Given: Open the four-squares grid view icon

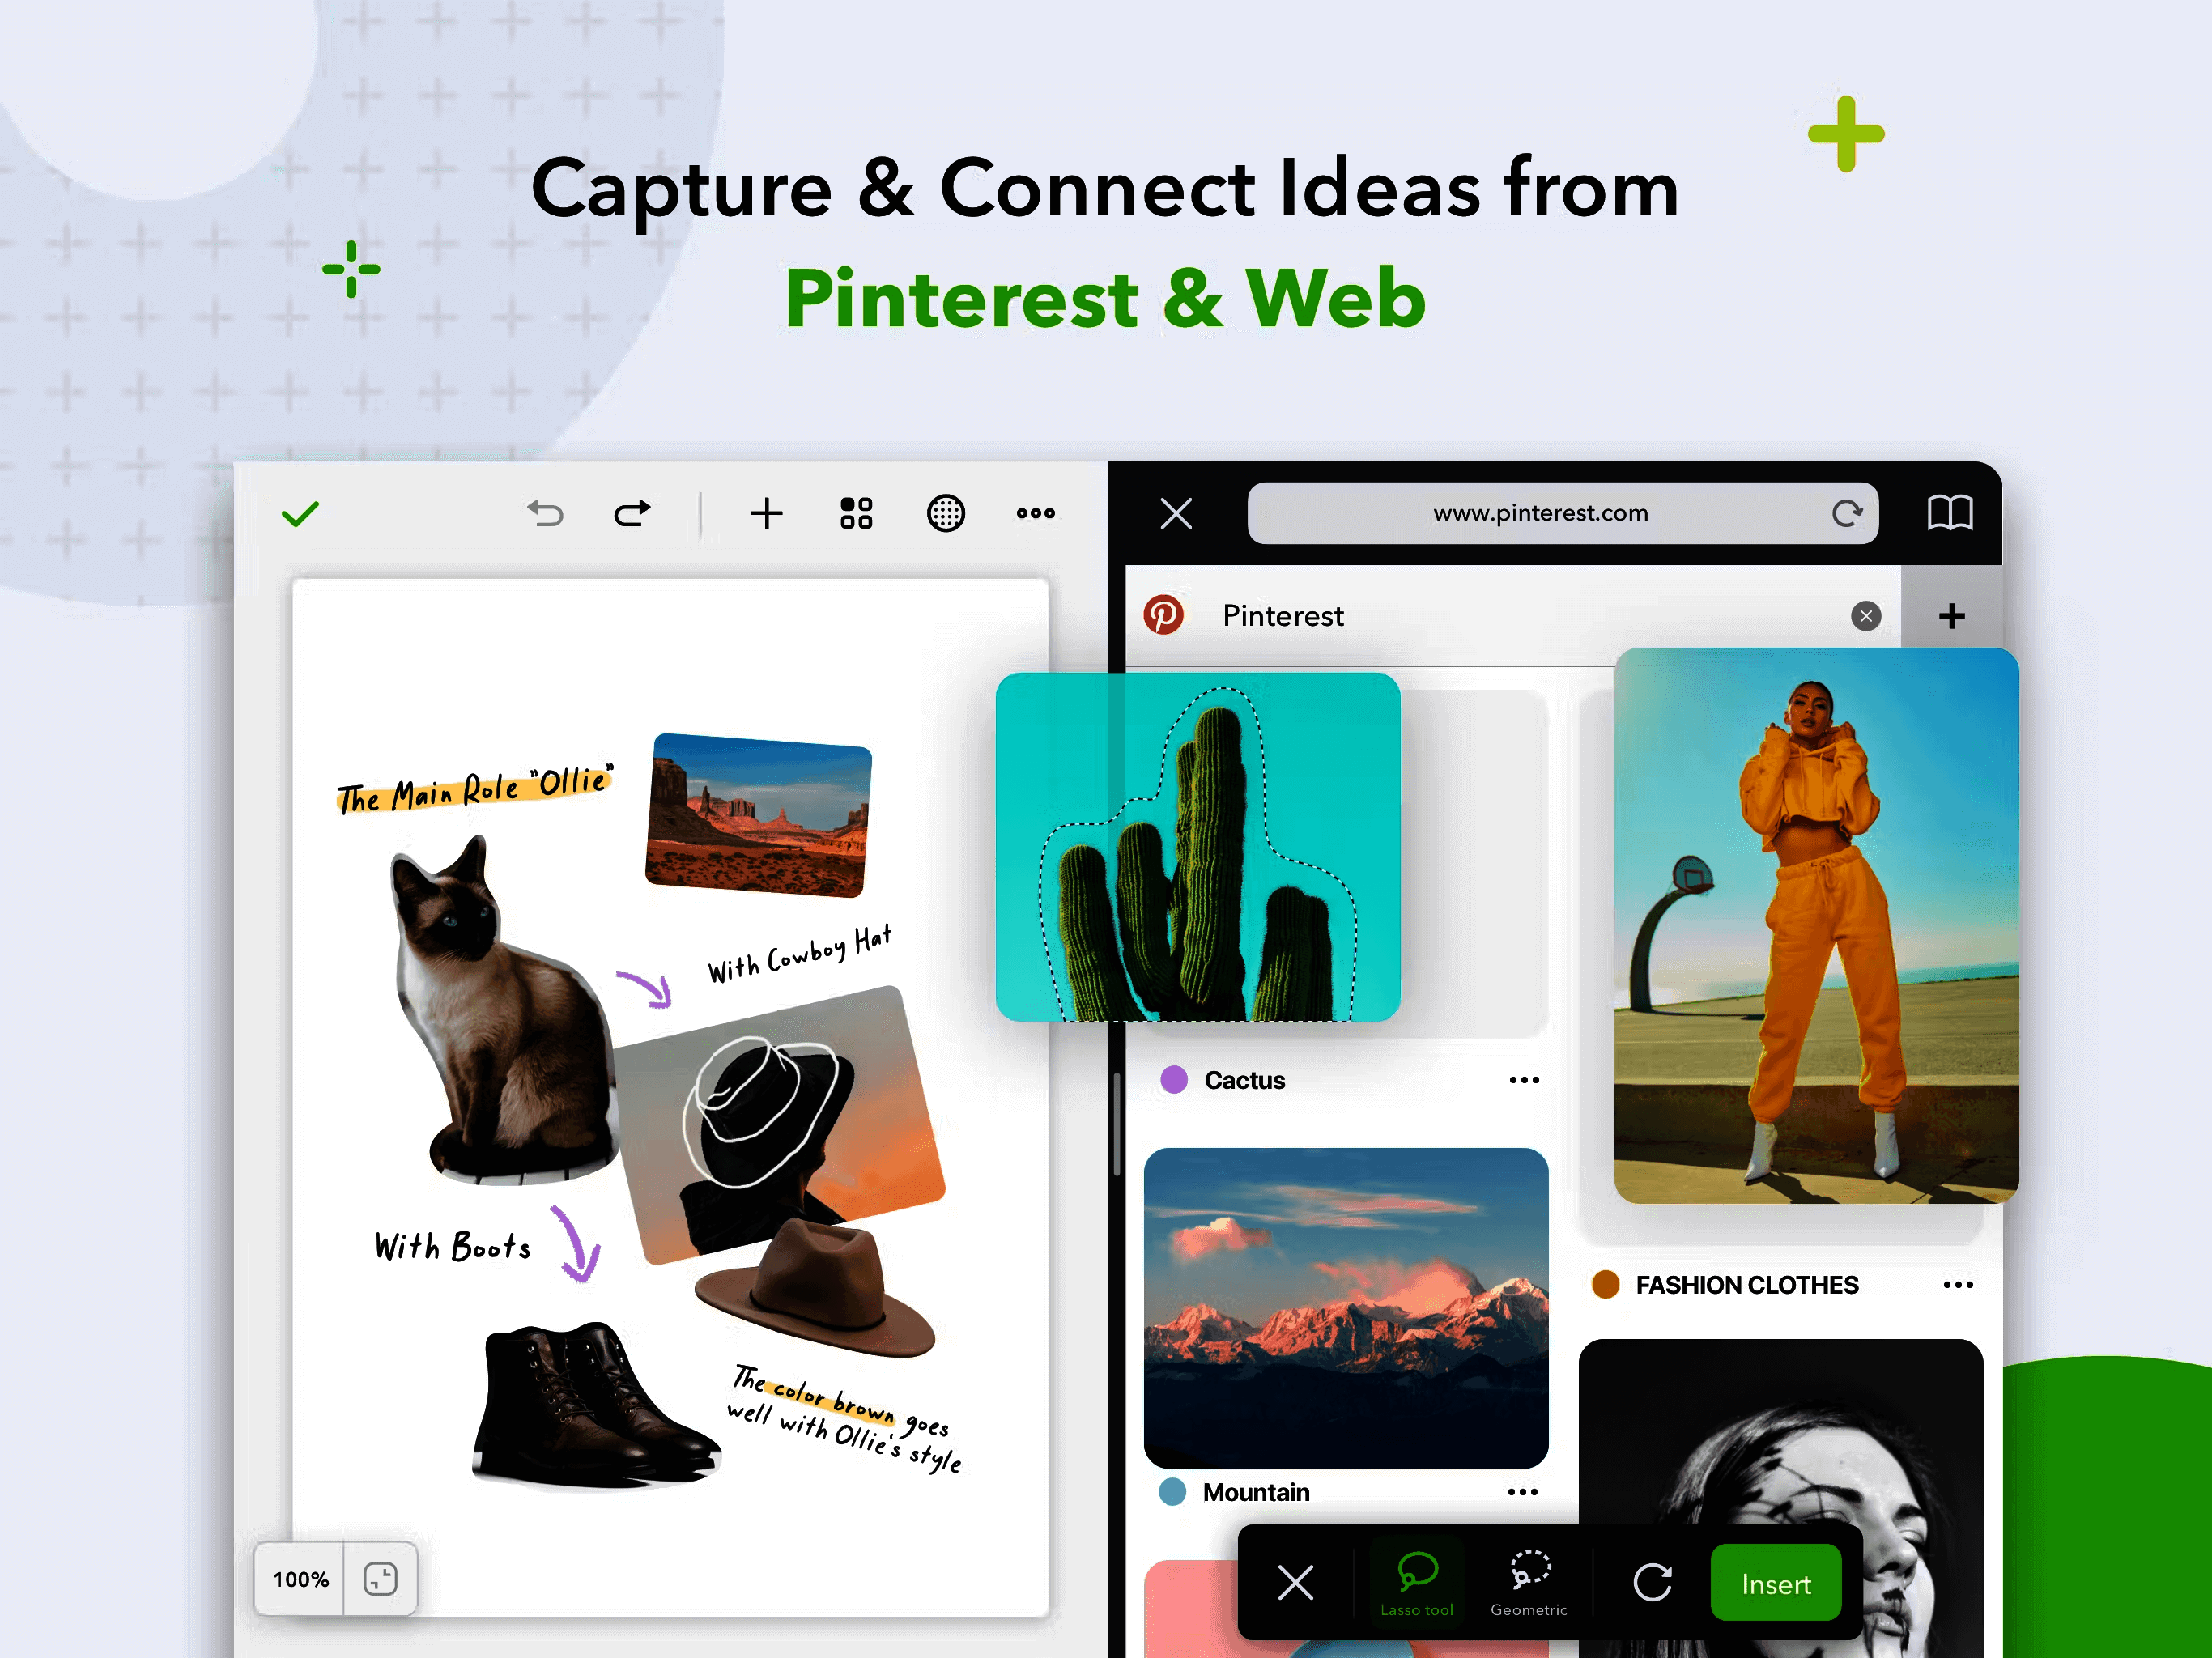Looking at the screenshot, I should [856, 514].
